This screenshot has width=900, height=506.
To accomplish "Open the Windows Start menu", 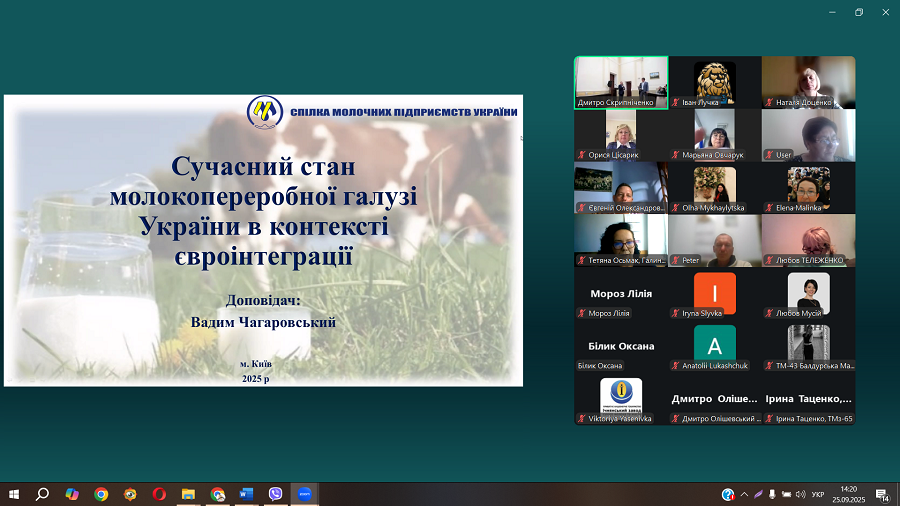I will point(14,494).
